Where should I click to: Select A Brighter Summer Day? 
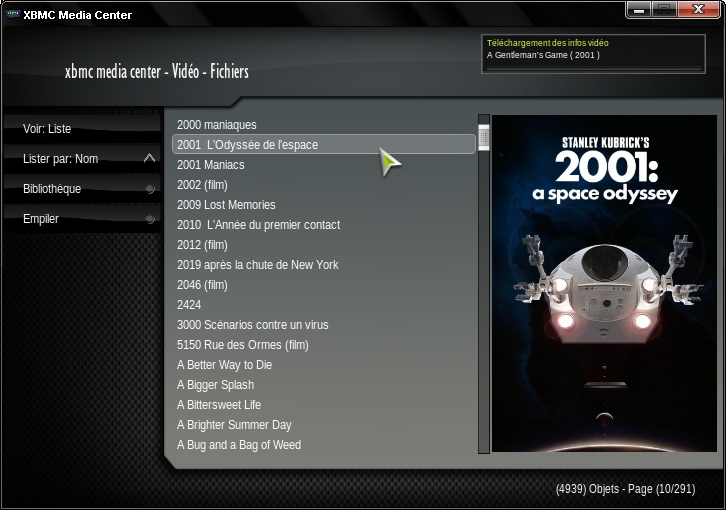pos(324,425)
